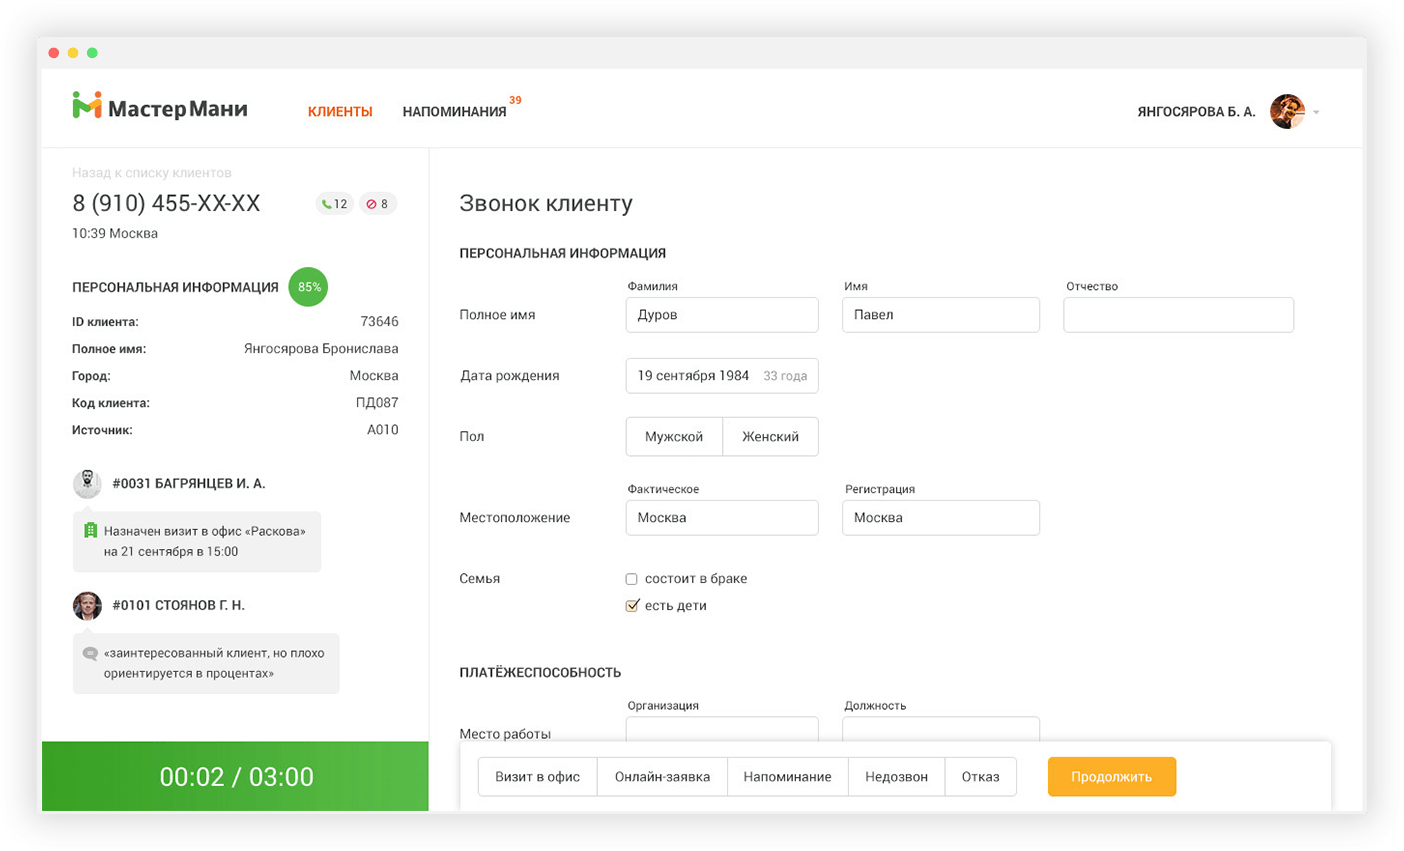This screenshot has width=1404, height=851.
Task: Focus the Фамилия field containing Дуров
Action: tap(722, 315)
